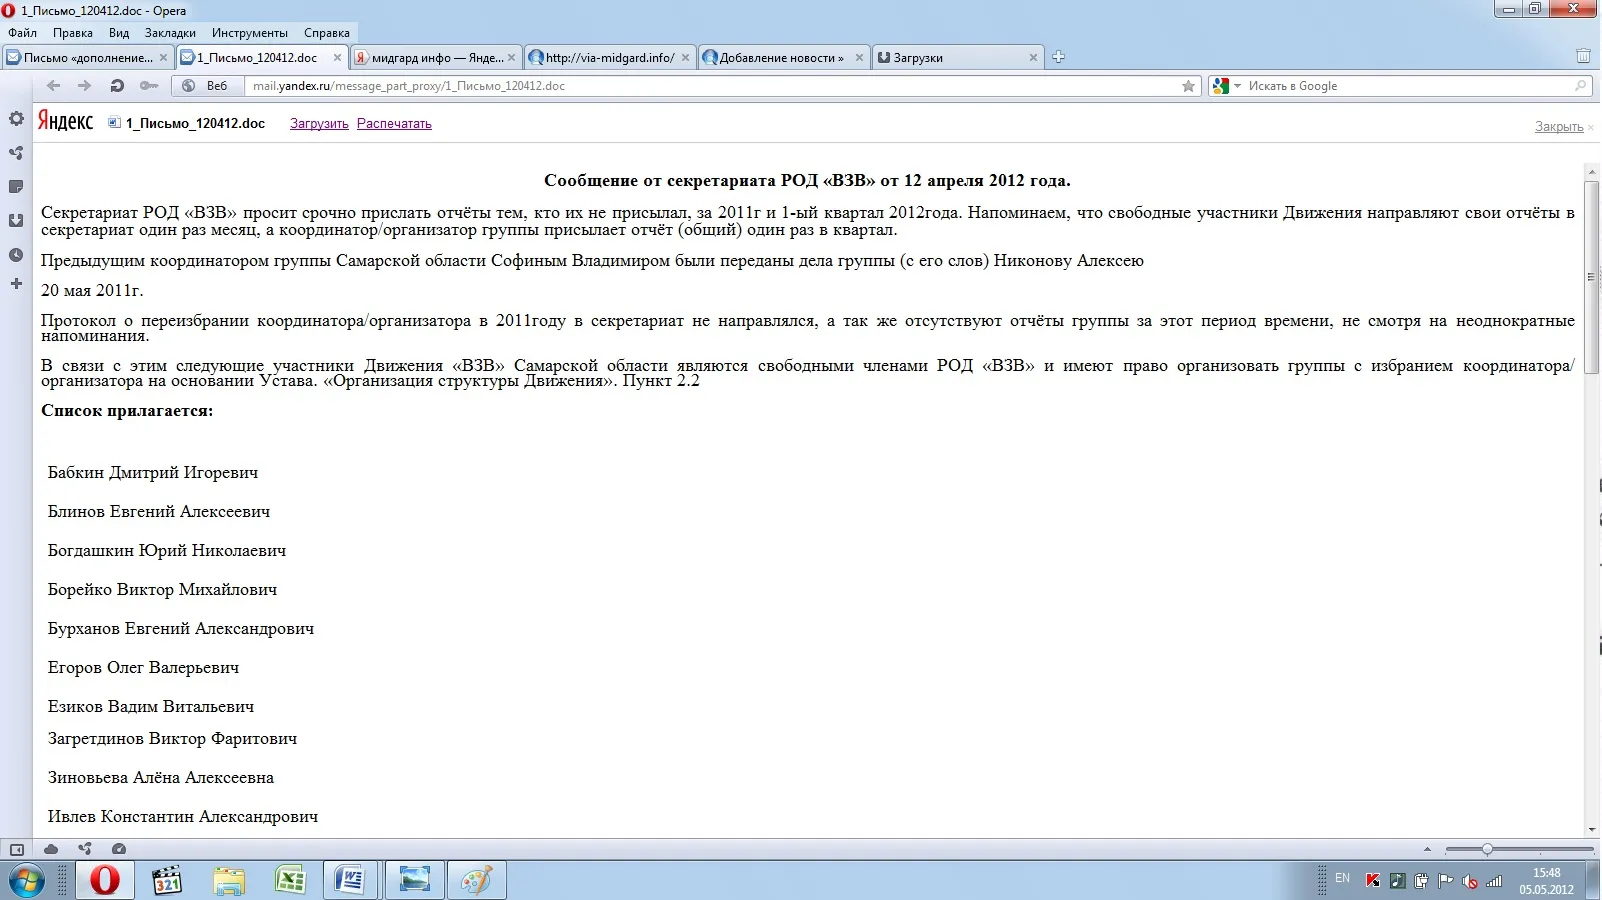Viewport: 1602px width, 900px height.
Task: Open the Закладки menu
Action: (170, 33)
